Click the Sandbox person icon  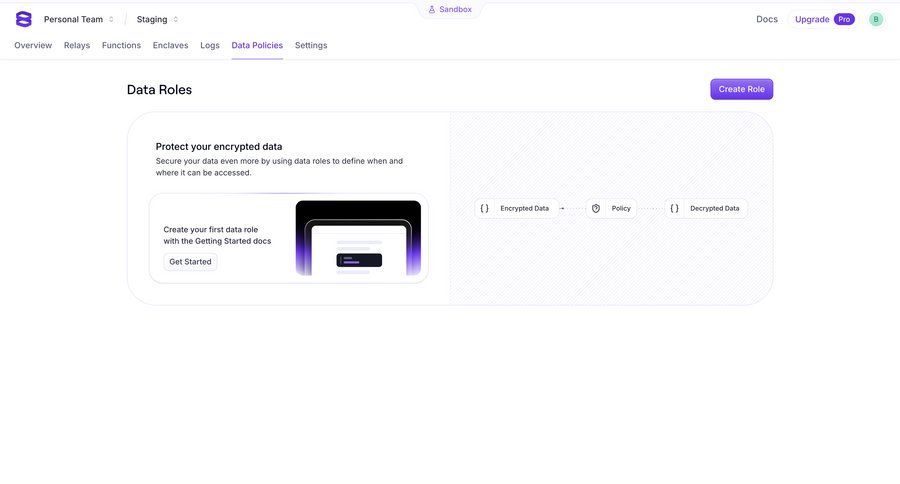[432, 9]
